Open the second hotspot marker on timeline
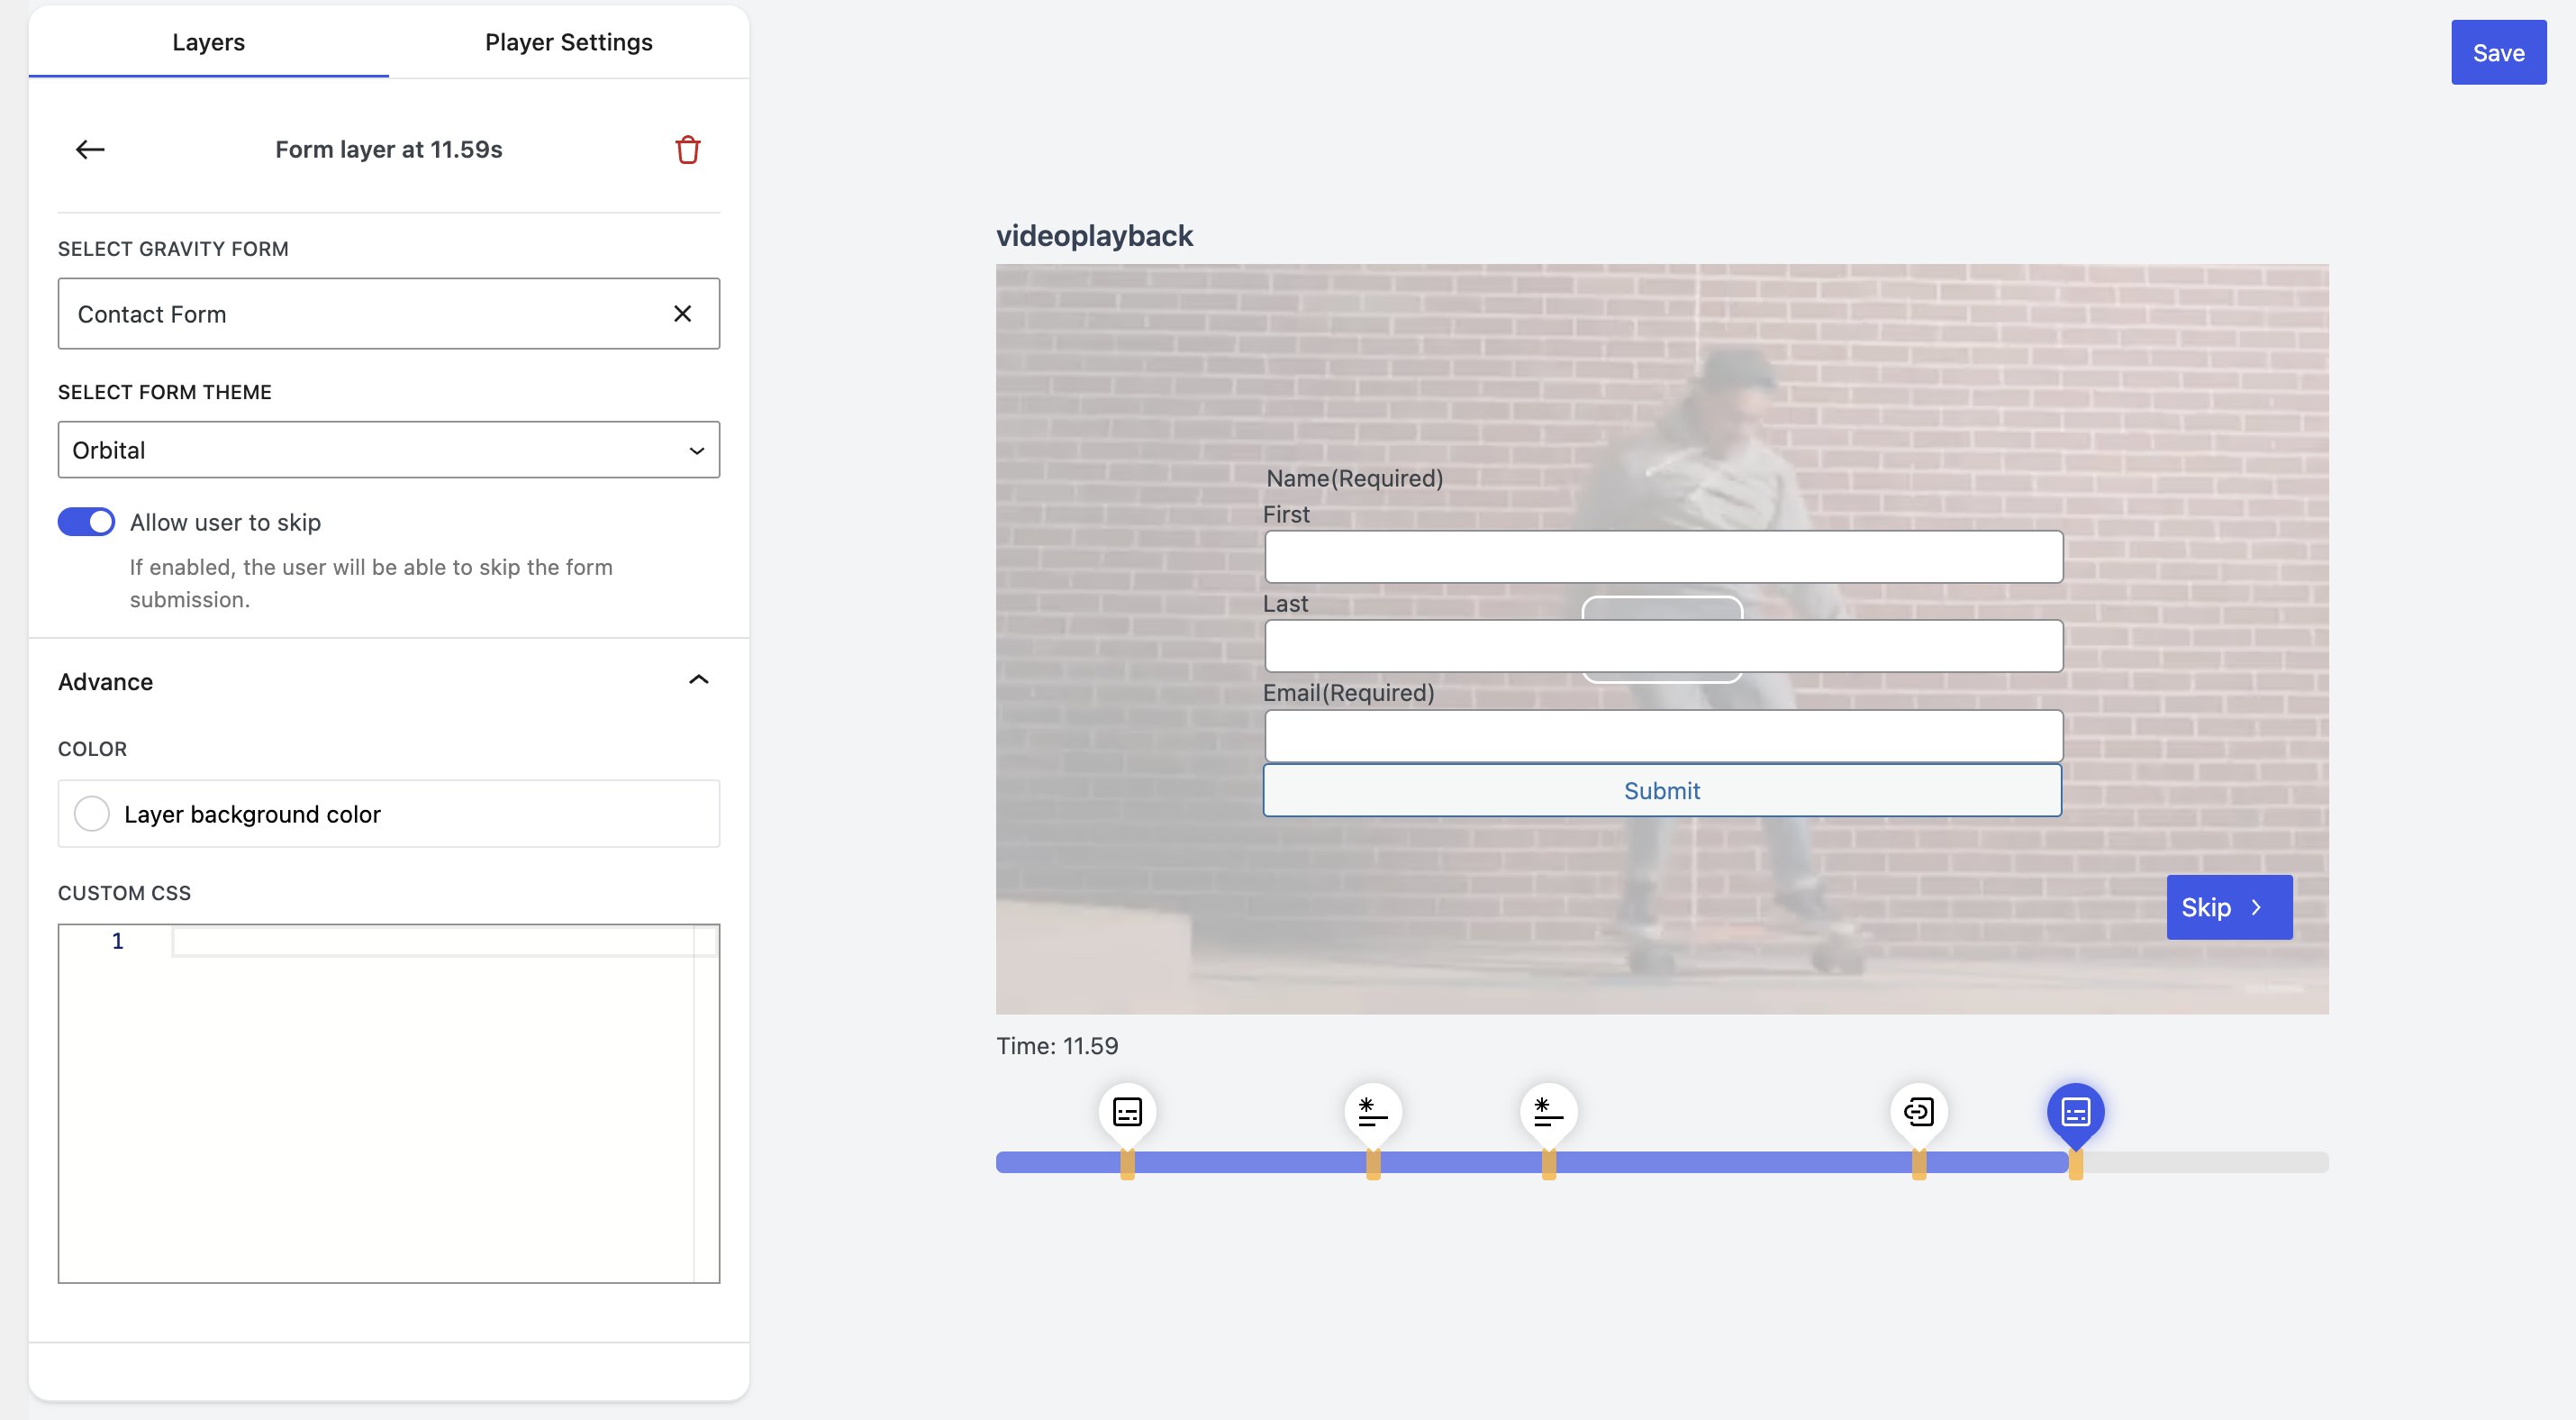 1372,1111
